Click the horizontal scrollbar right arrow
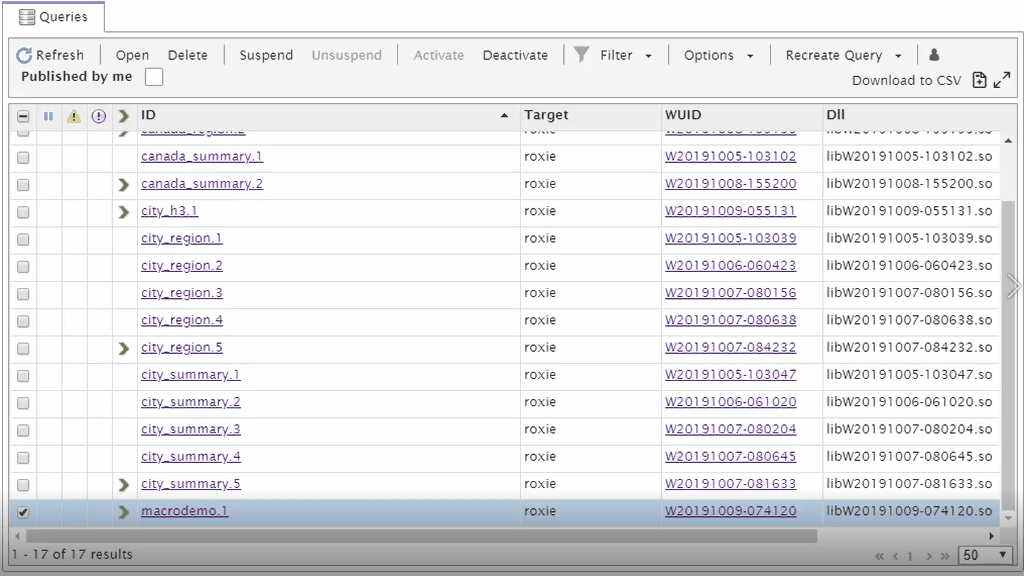The image size is (1024, 576). [x=991, y=536]
